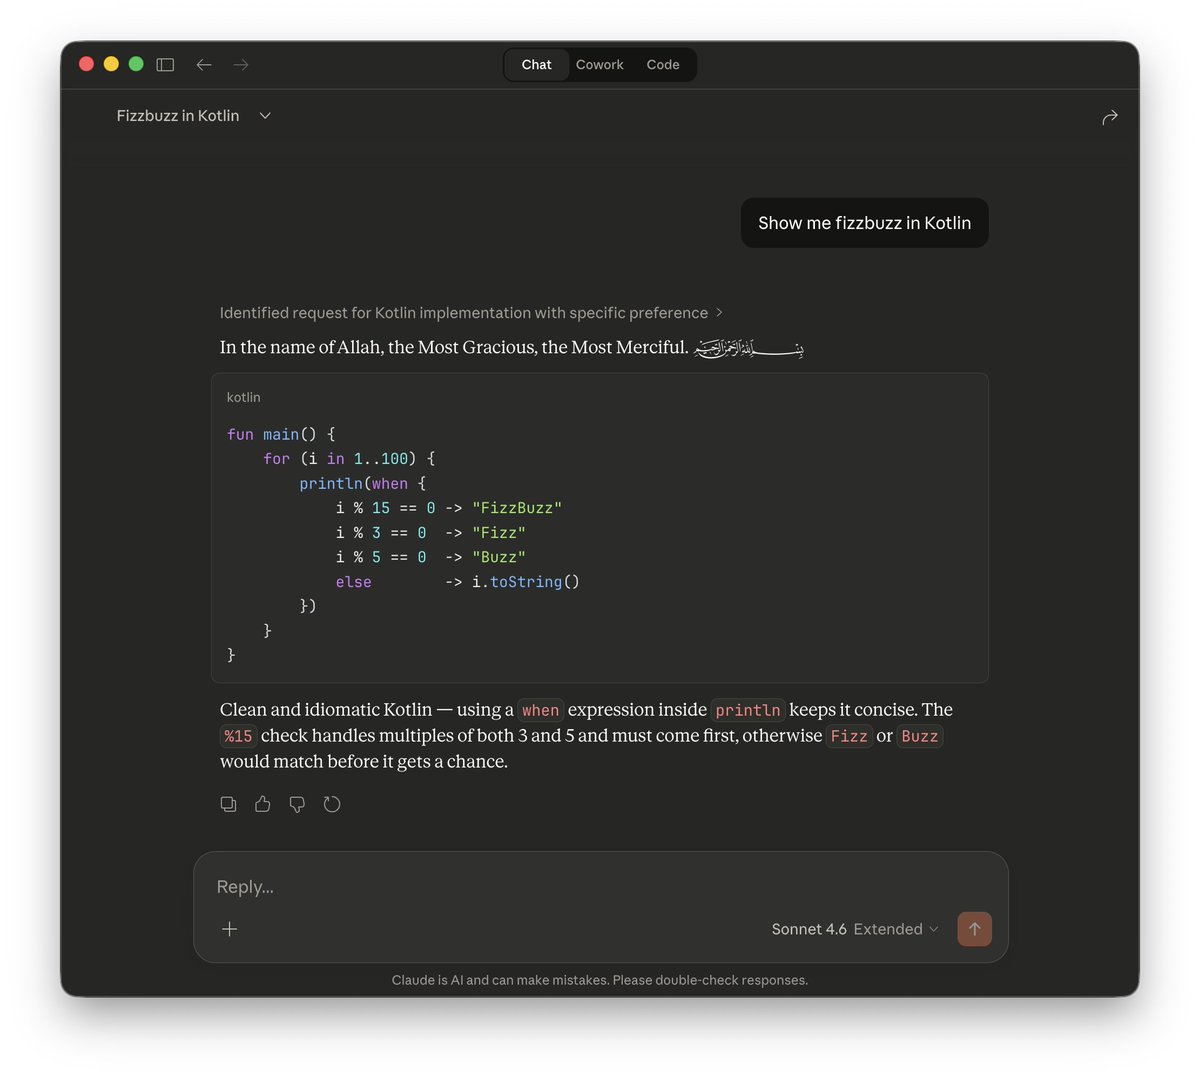Switch to the Chat tab

537,65
